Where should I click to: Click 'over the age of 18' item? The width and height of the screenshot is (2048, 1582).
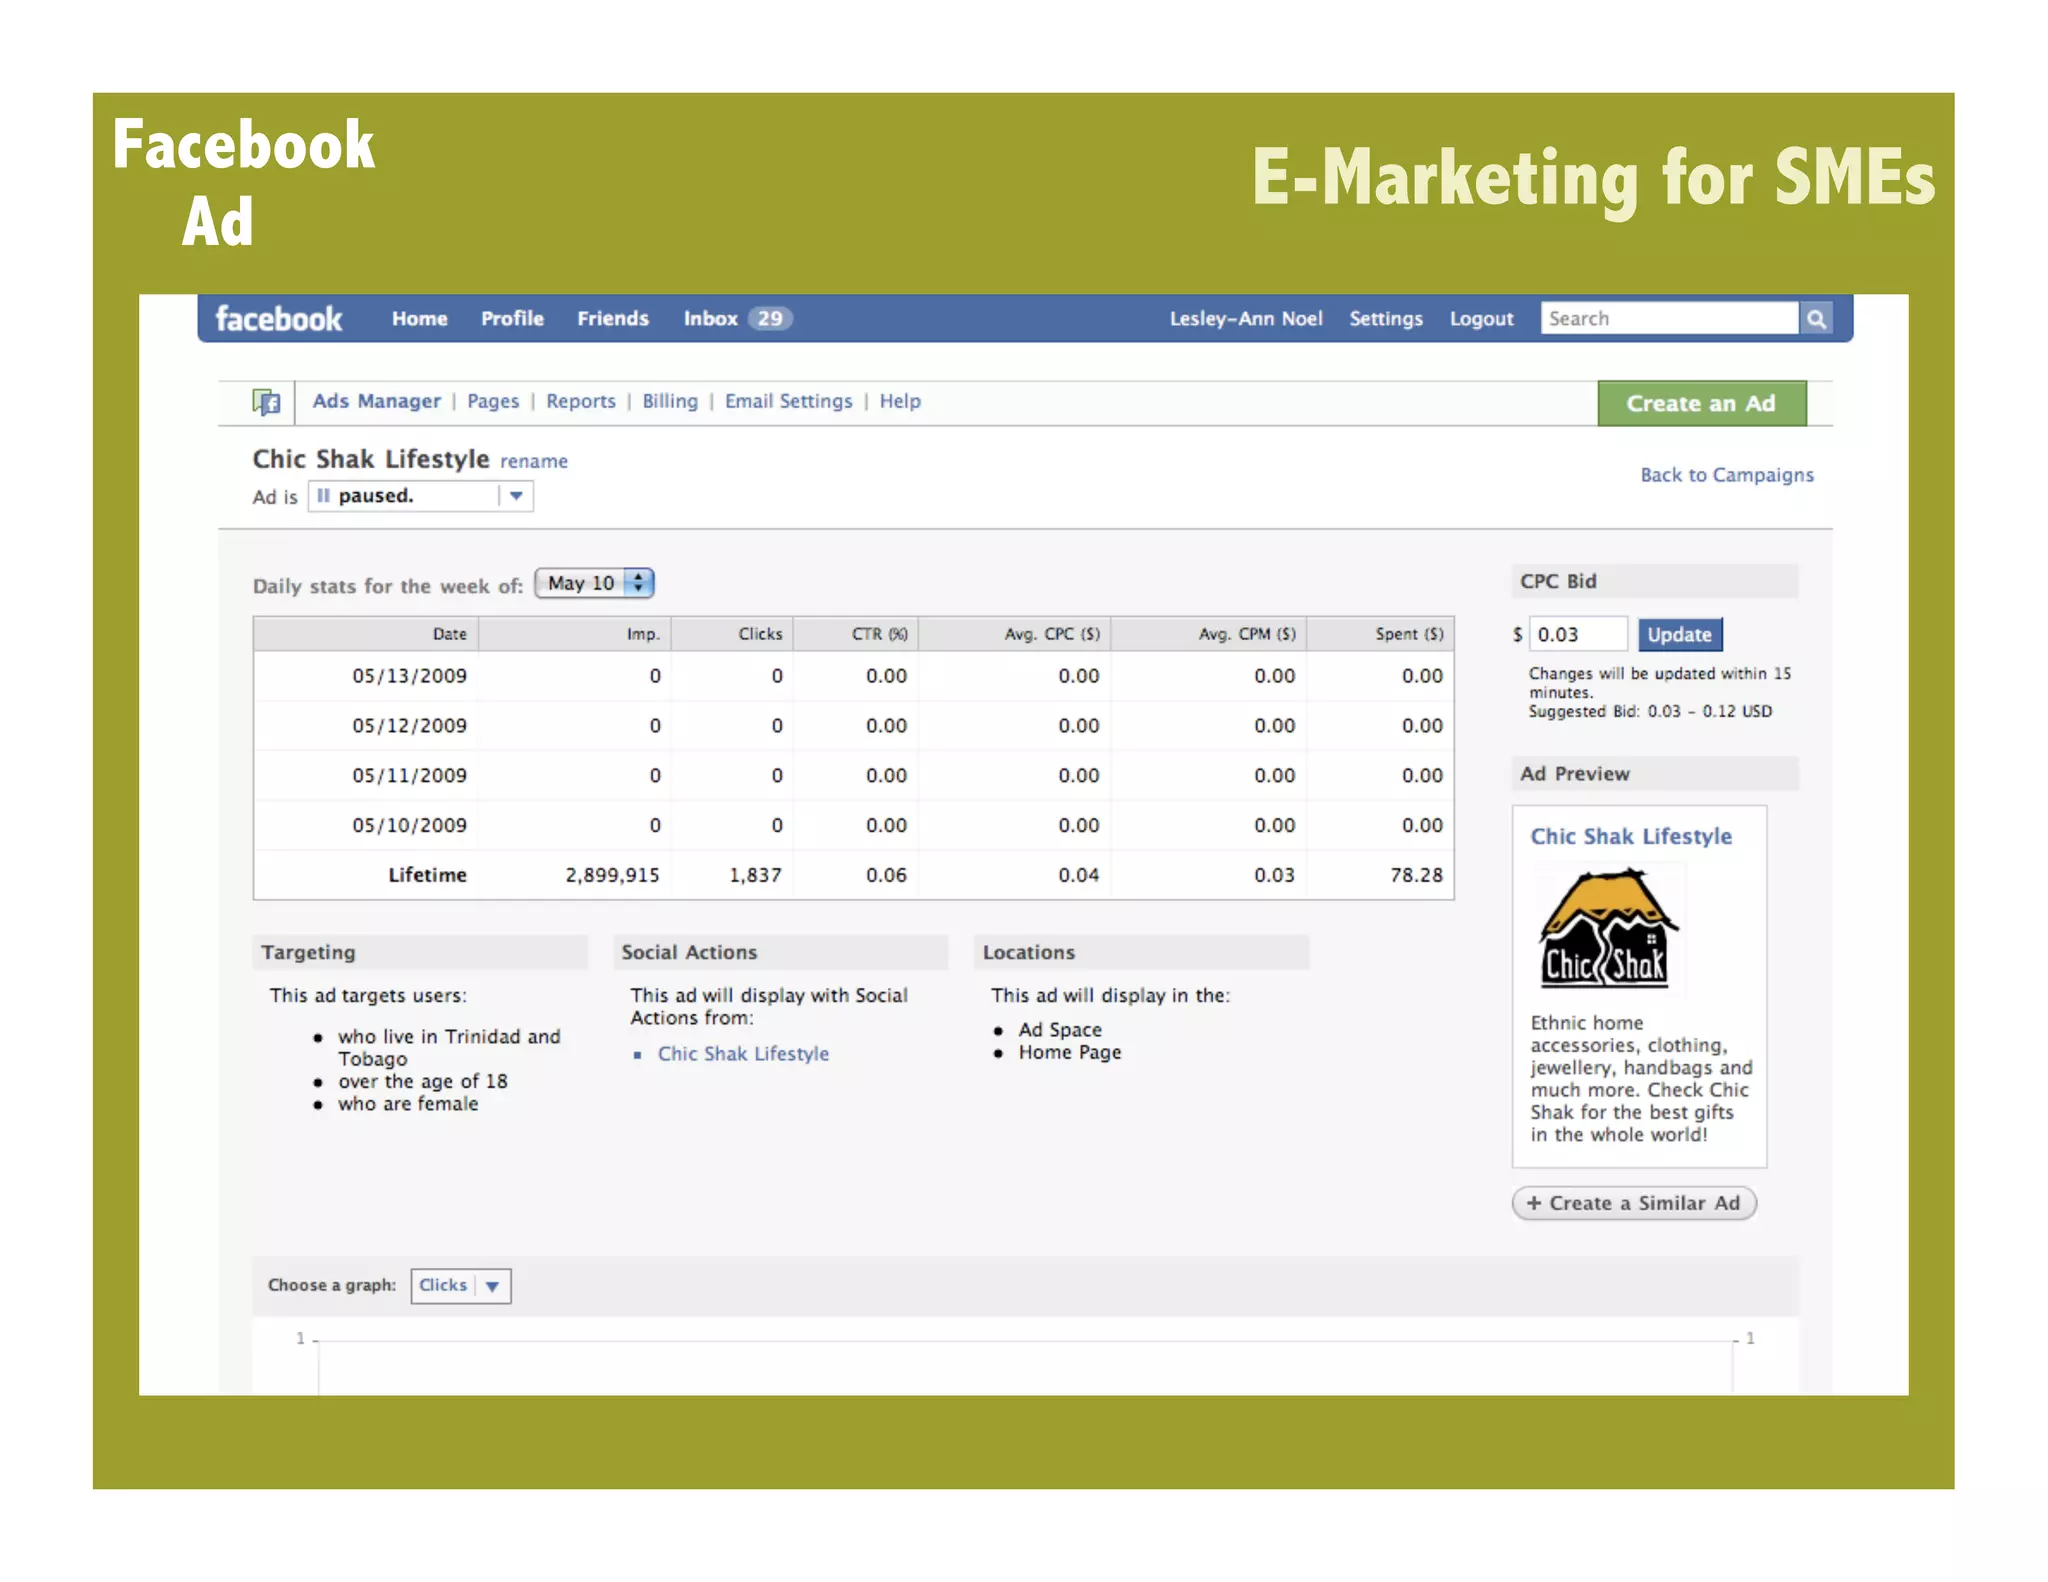[x=422, y=1082]
